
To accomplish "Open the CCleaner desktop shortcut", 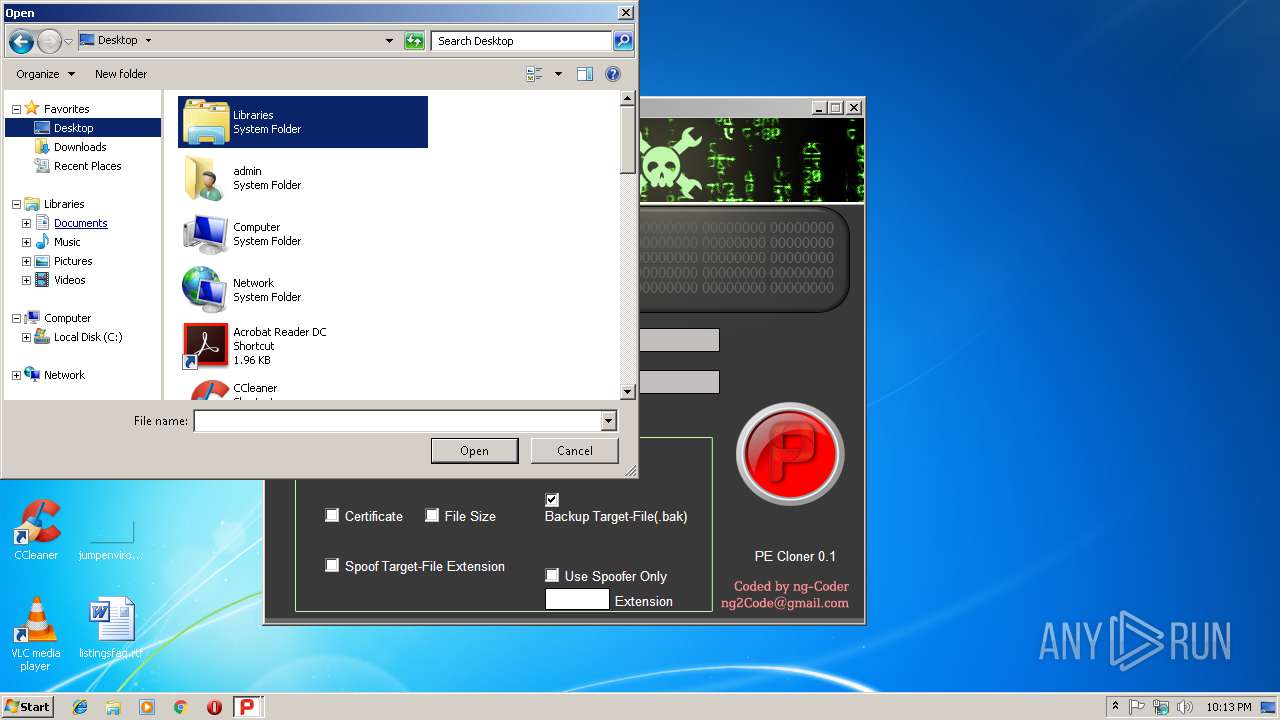I will 36,530.
